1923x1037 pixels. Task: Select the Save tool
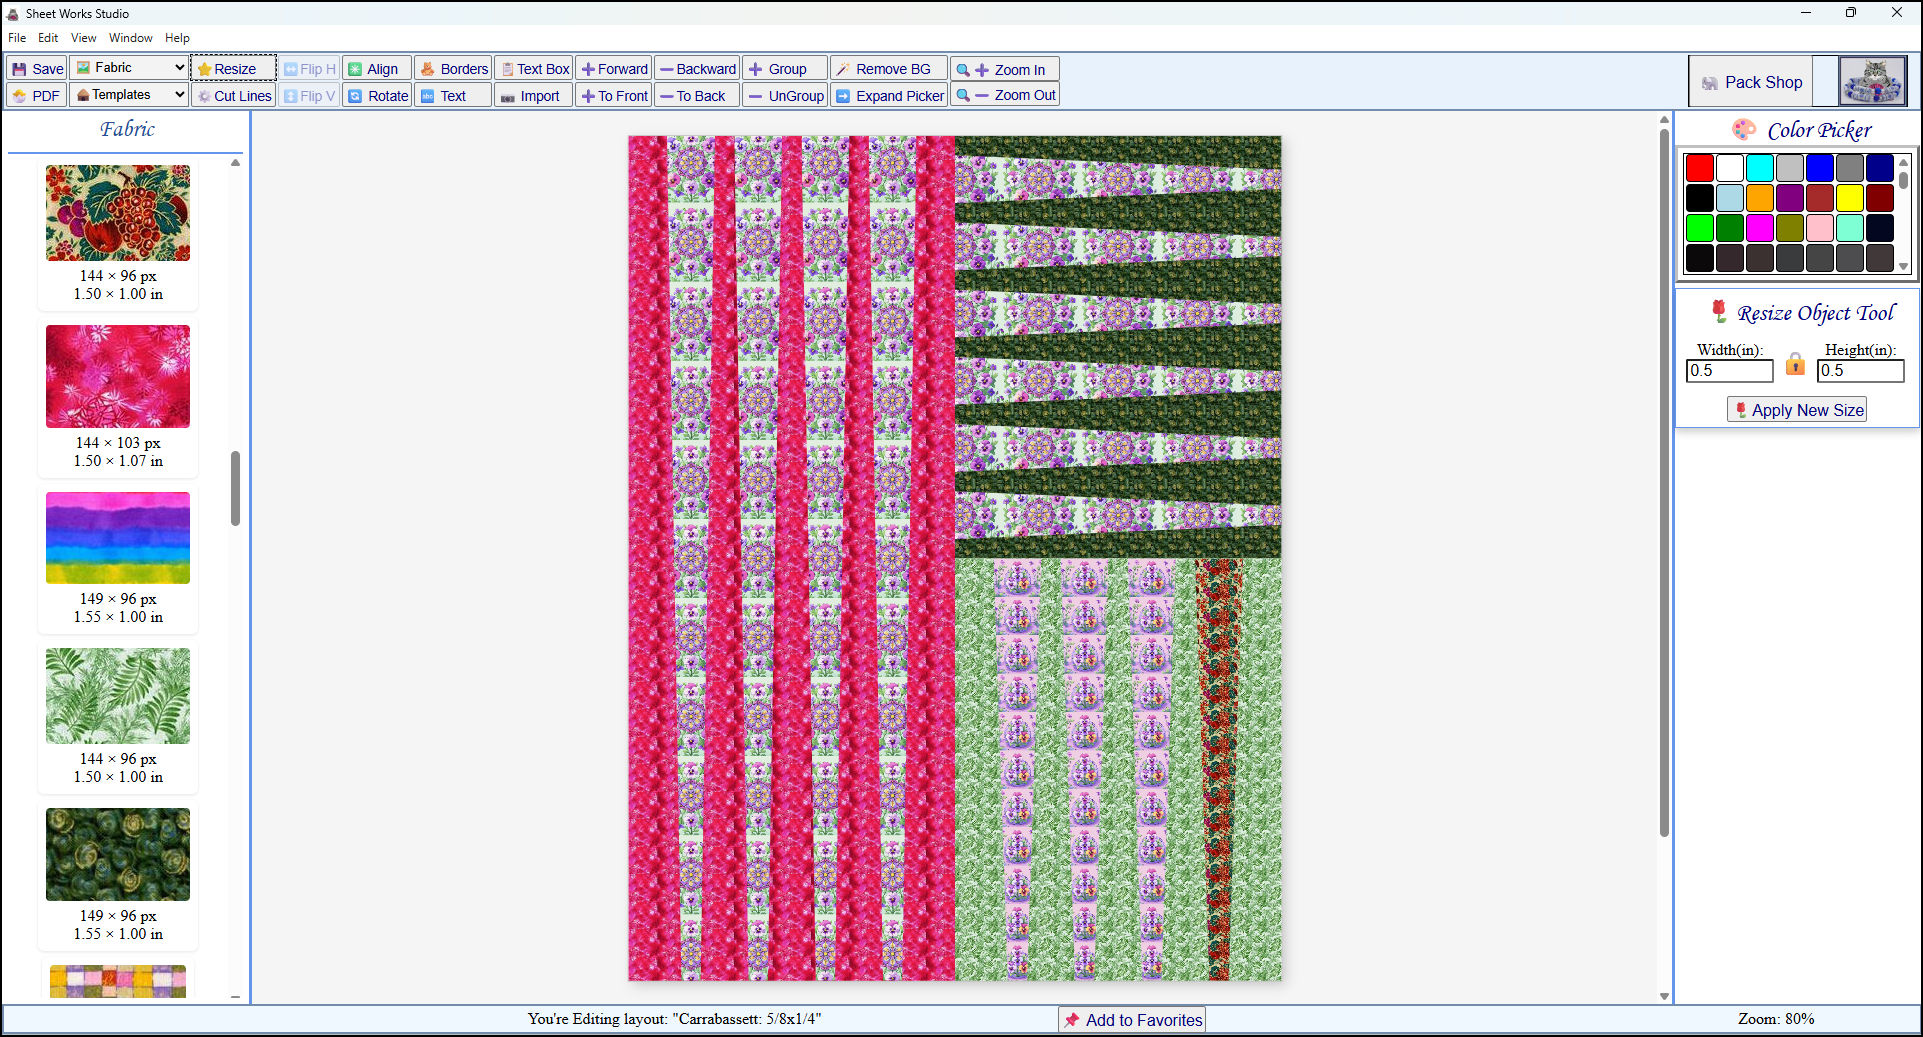pos(35,68)
